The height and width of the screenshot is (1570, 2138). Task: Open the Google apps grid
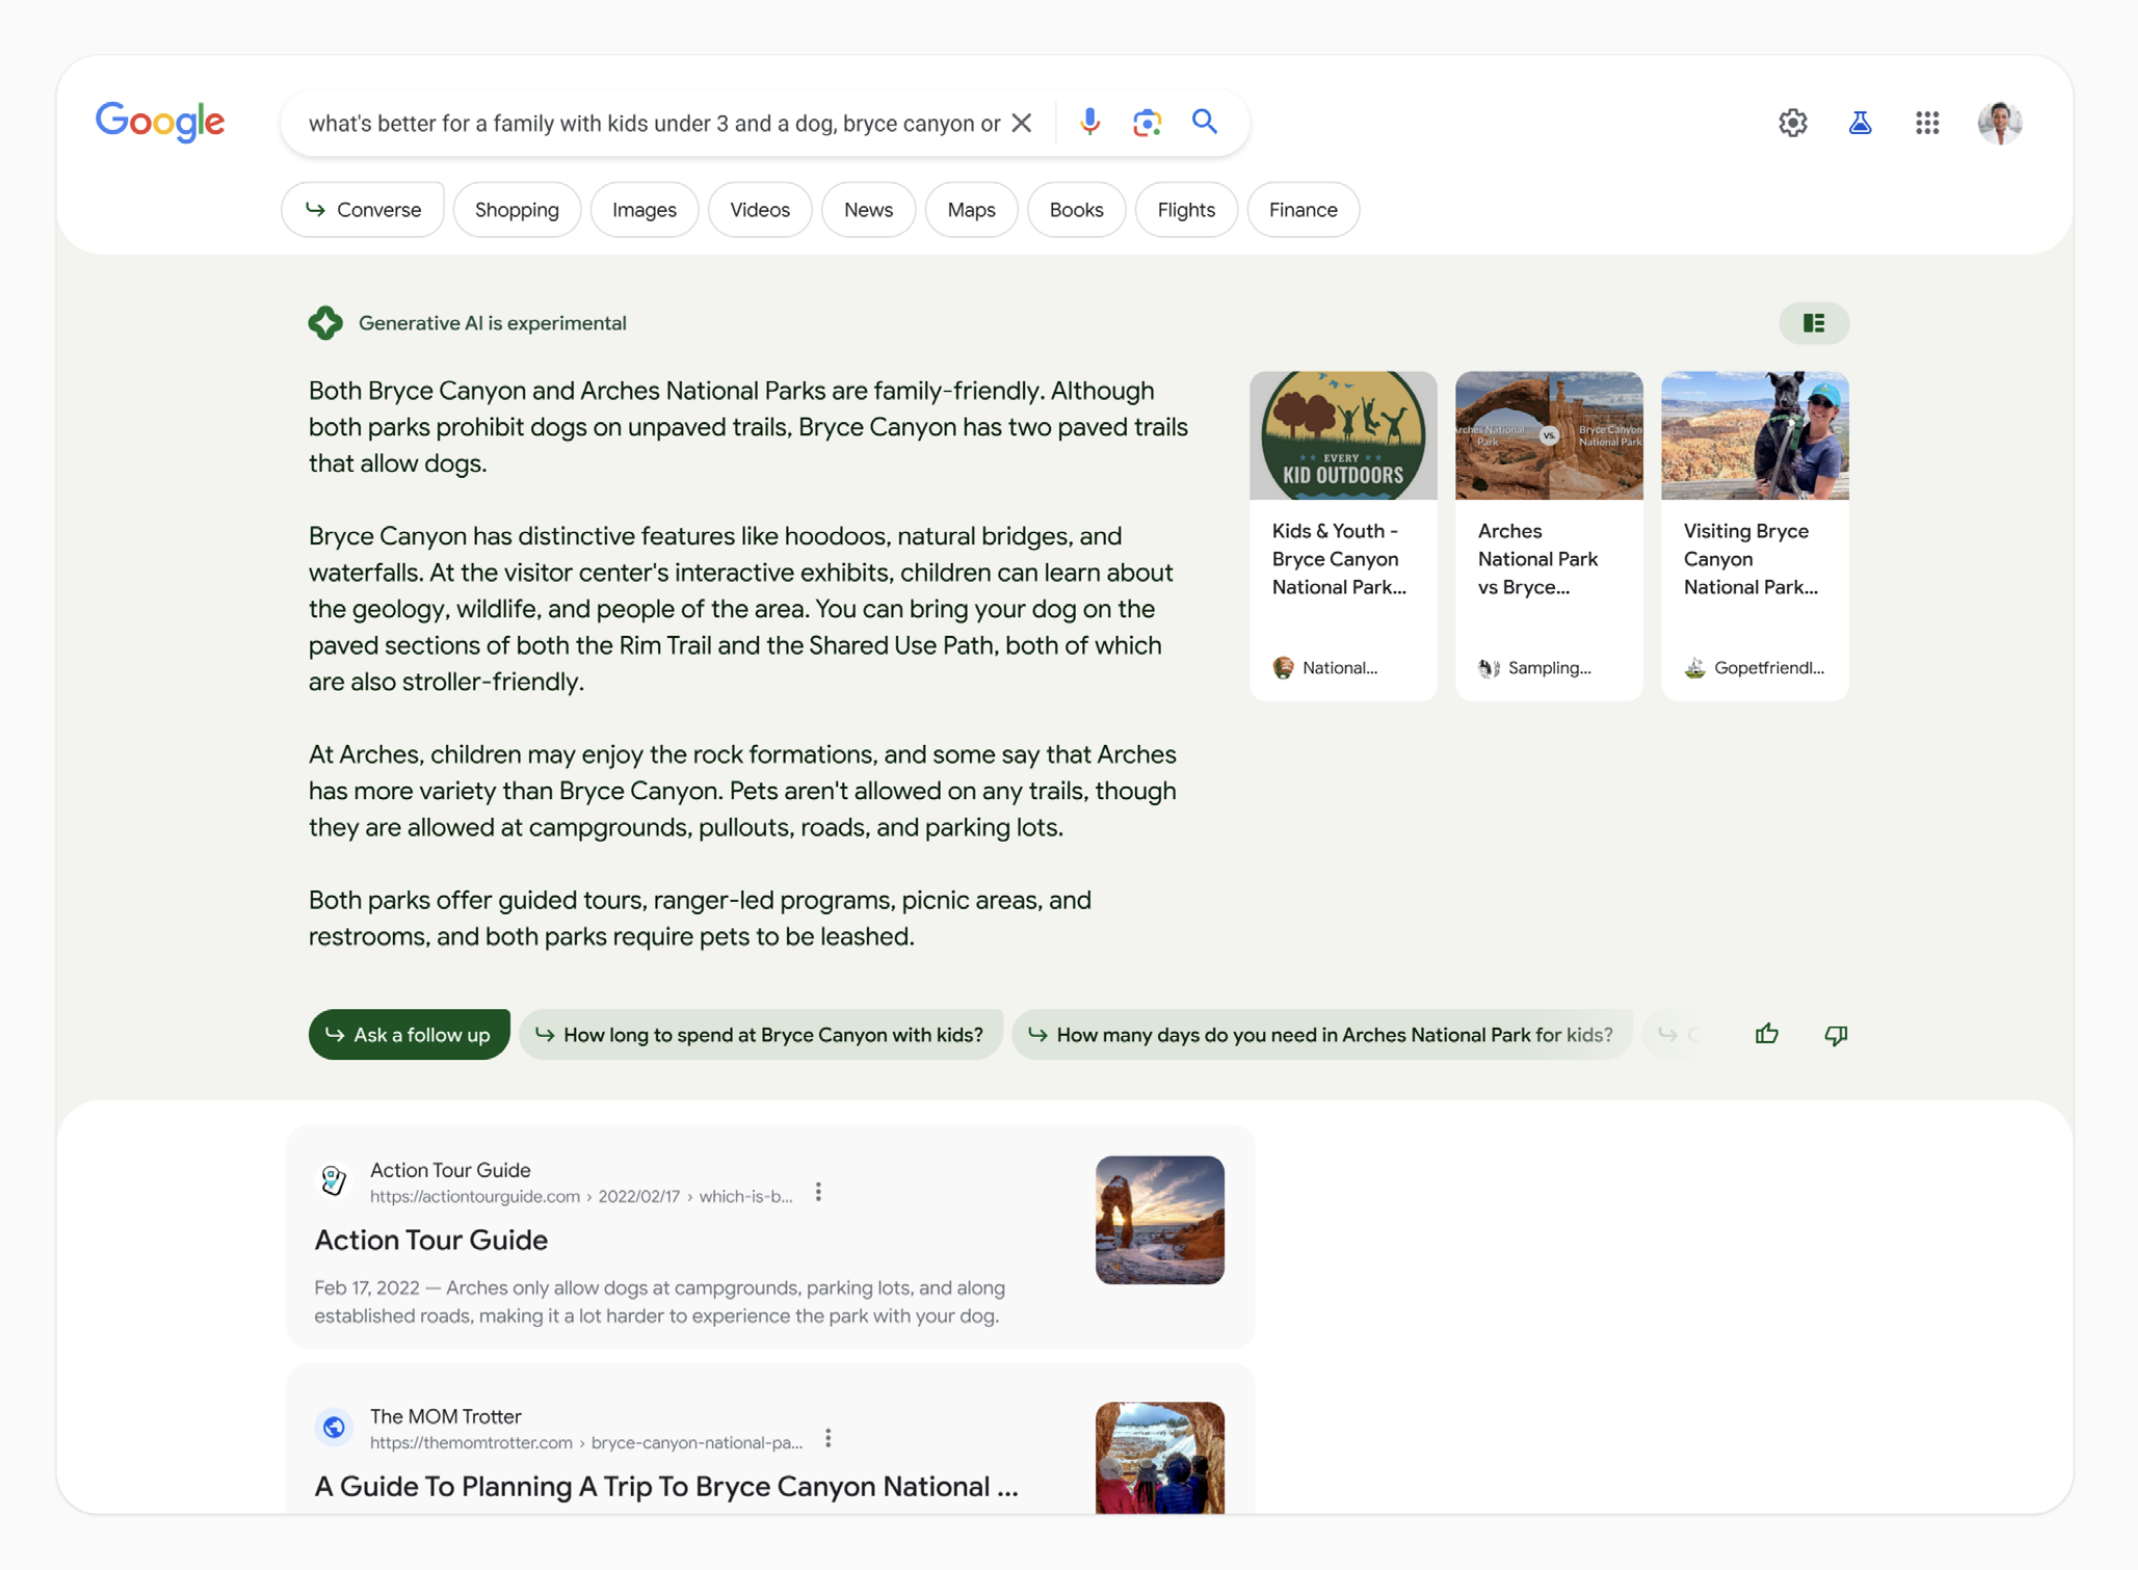pos(1926,122)
